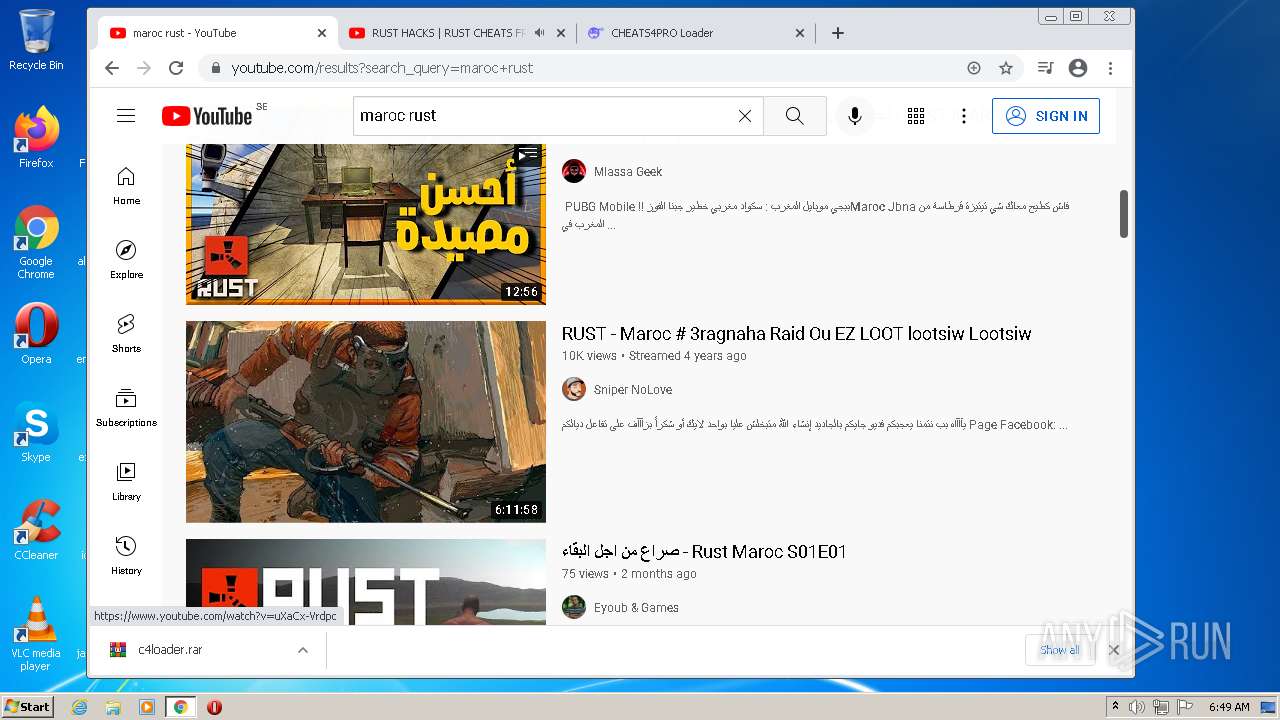This screenshot has height=720, width=1280.
Task: Open Shorts in the sidebar
Action: click(x=126, y=334)
